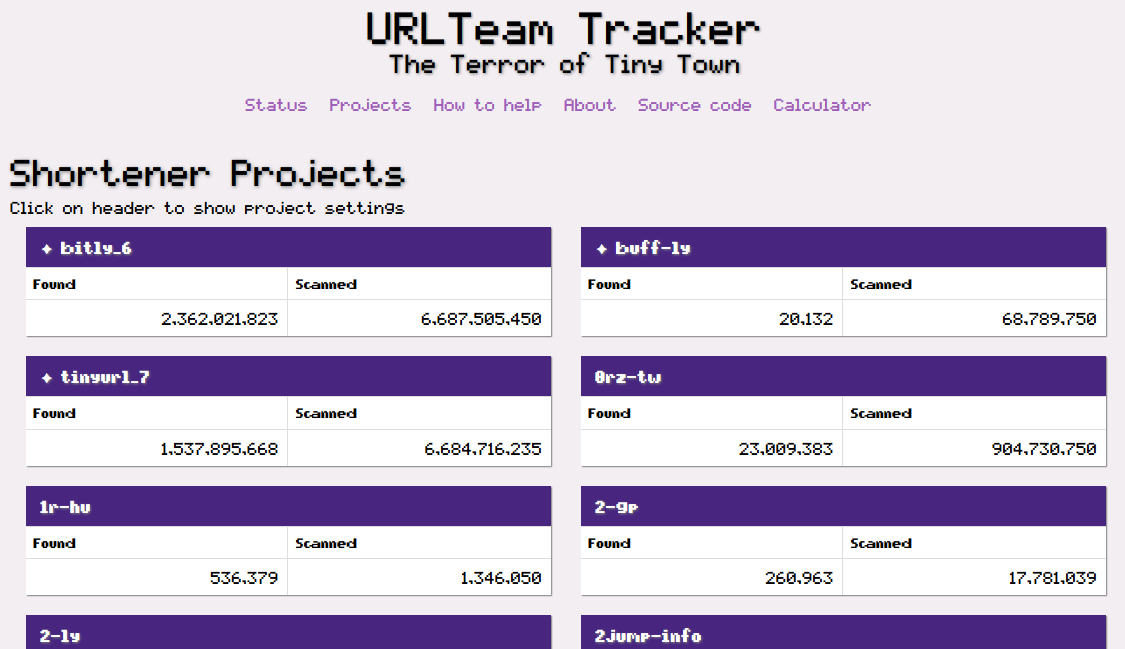Image resolution: width=1125 pixels, height=649 pixels.
Task: Click the 'Click on header' instruction text
Action: pos(207,209)
